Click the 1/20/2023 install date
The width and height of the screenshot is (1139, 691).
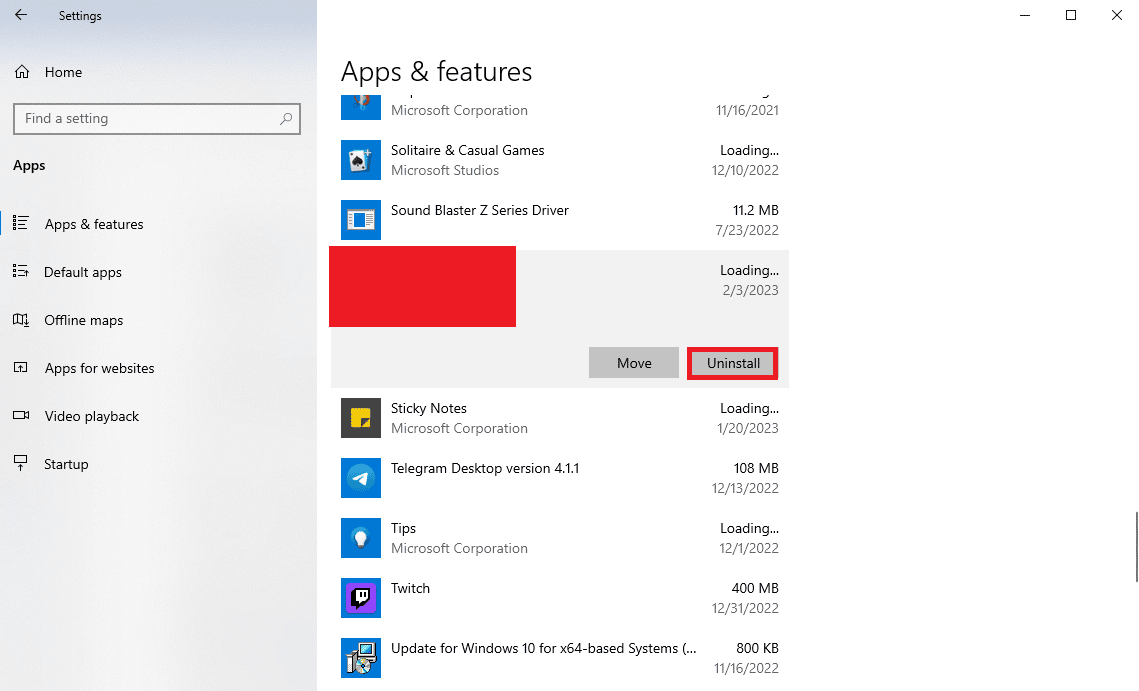coord(747,429)
